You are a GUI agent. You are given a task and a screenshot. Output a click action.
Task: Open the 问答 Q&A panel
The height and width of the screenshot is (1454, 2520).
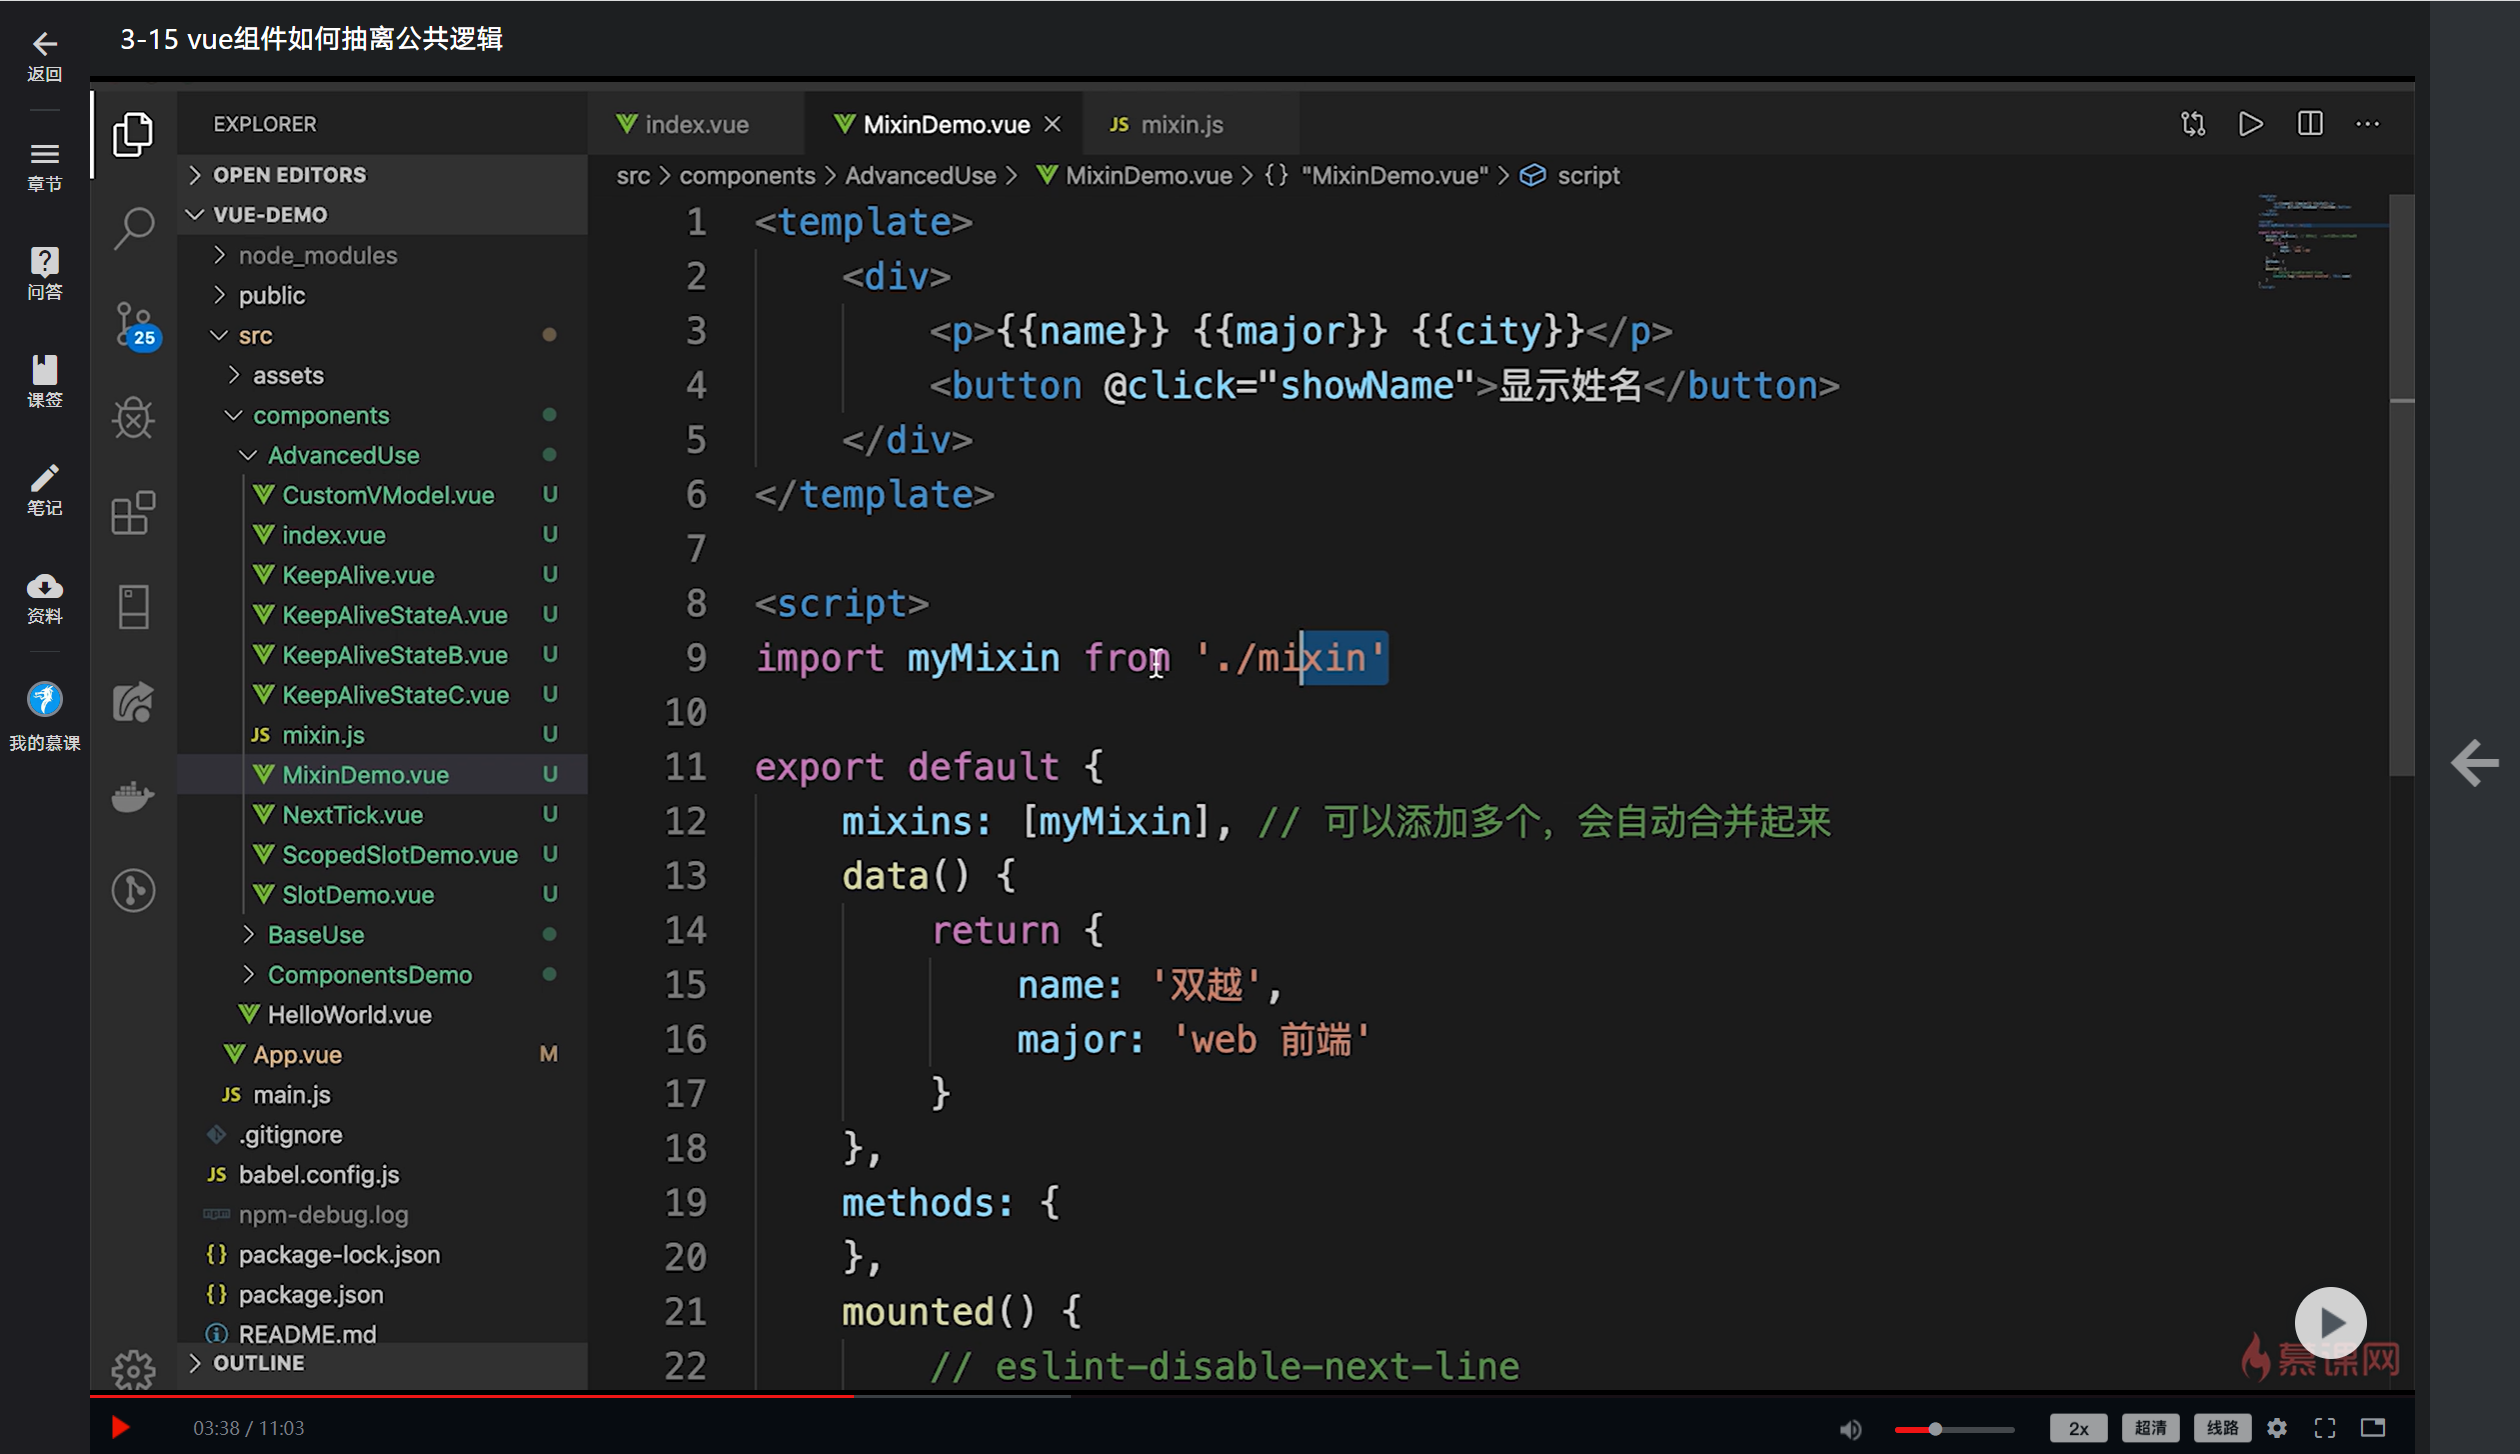[44, 273]
